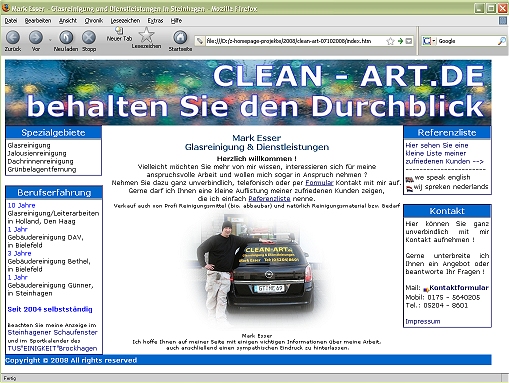Bookmark this page with the address bar star

[x=390, y=41]
